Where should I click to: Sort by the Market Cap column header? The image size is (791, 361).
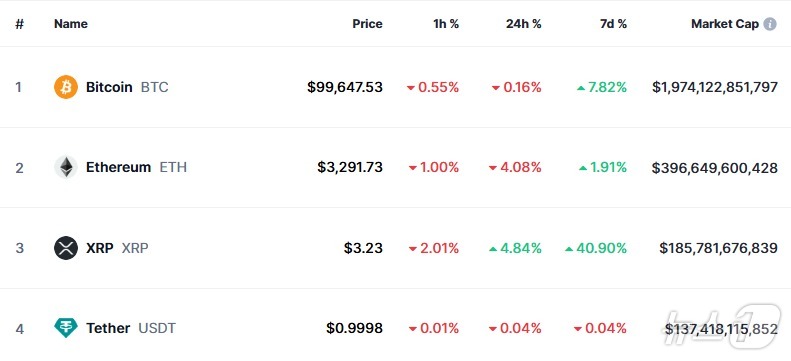725,24
